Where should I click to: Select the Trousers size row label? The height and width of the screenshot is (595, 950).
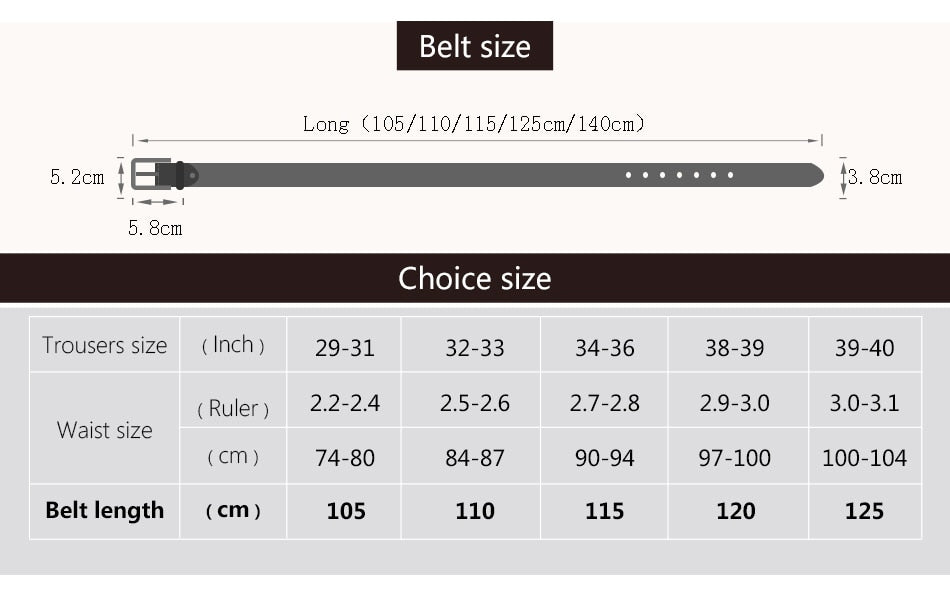[x=105, y=346]
